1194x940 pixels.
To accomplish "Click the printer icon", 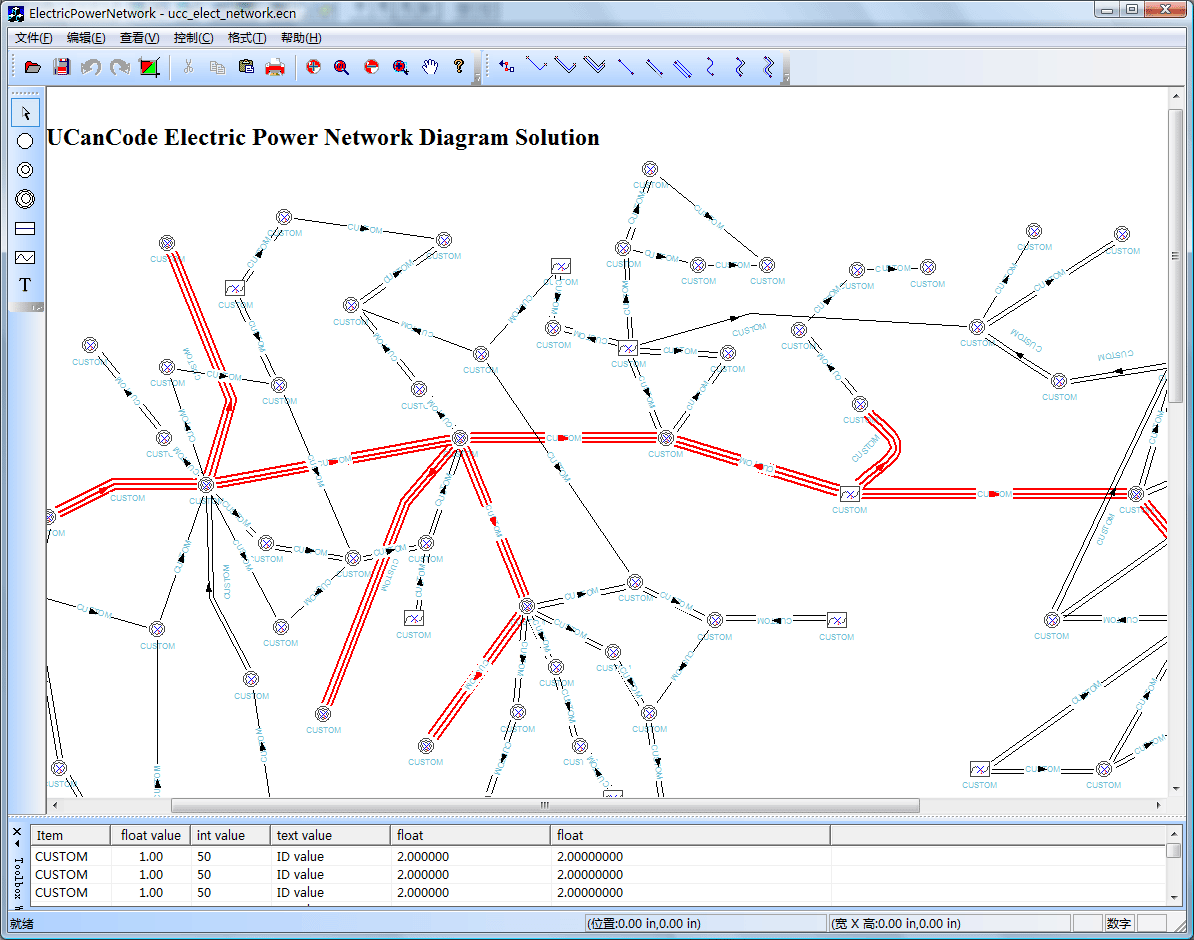I will point(275,67).
